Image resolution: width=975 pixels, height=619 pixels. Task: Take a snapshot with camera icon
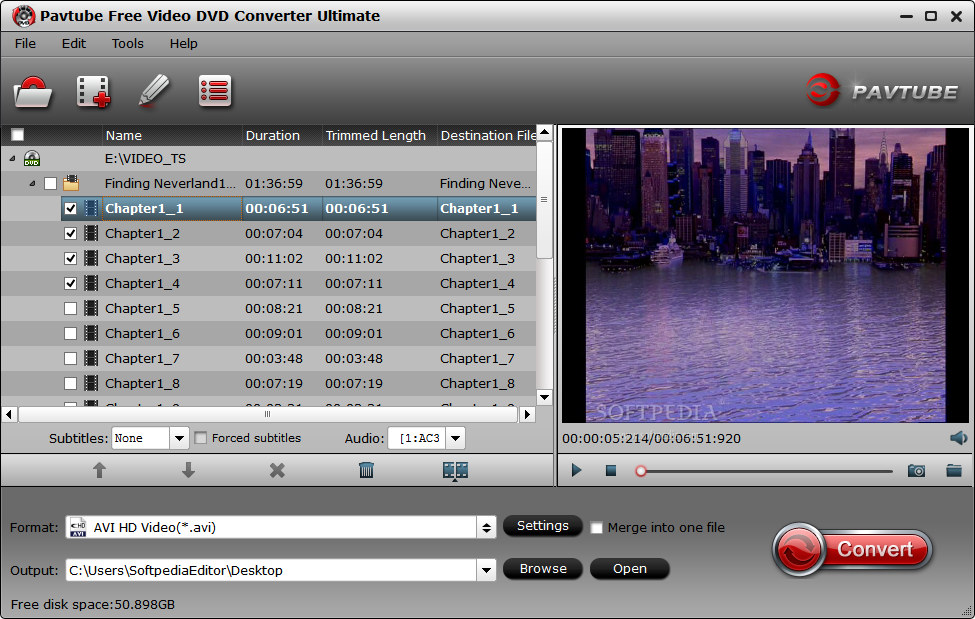click(916, 470)
